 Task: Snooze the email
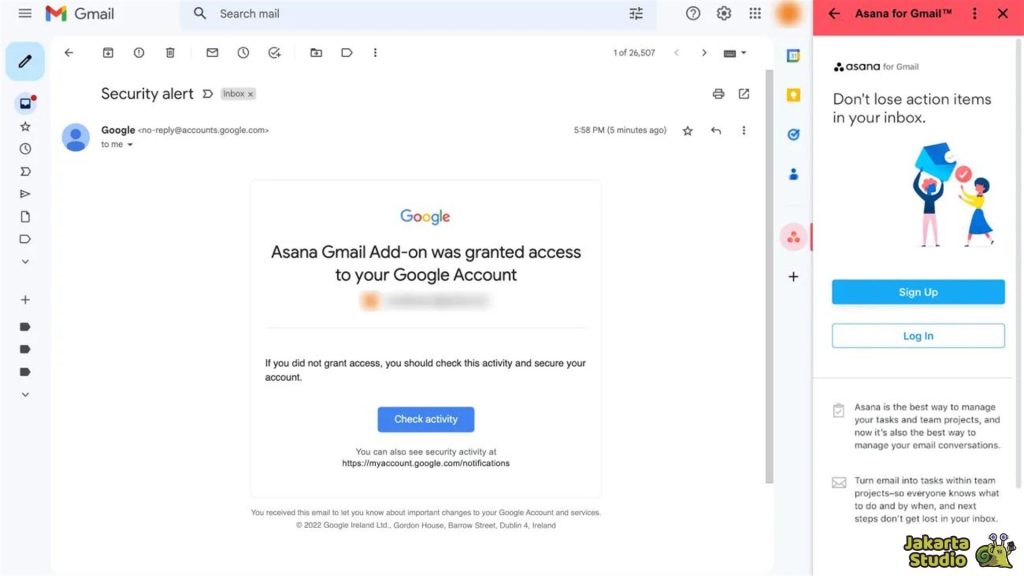pos(242,52)
